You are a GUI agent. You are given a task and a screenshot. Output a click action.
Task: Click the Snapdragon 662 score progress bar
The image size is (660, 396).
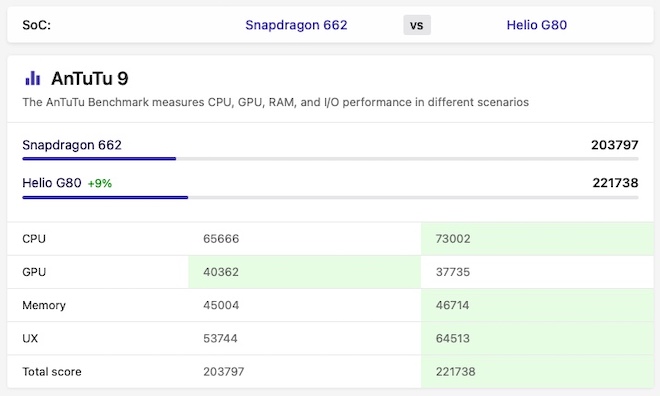pos(330,159)
